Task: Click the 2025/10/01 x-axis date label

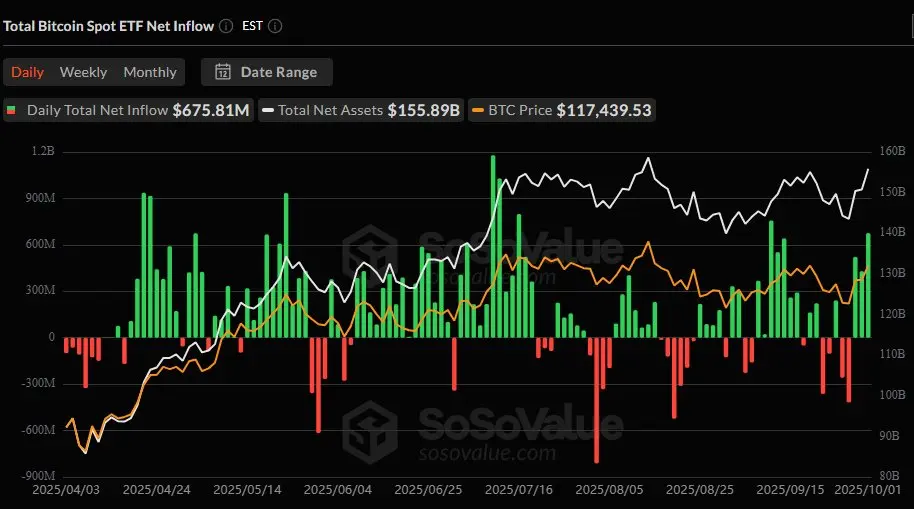Action: [869, 490]
